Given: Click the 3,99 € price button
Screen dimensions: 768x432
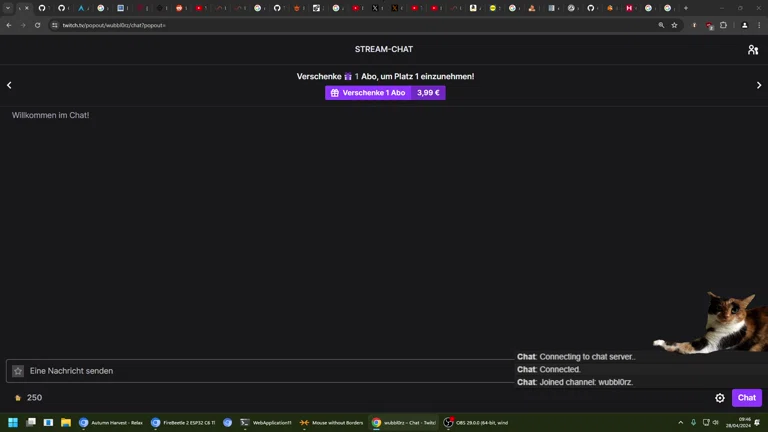Looking at the screenshot, I should pos(428,93).
